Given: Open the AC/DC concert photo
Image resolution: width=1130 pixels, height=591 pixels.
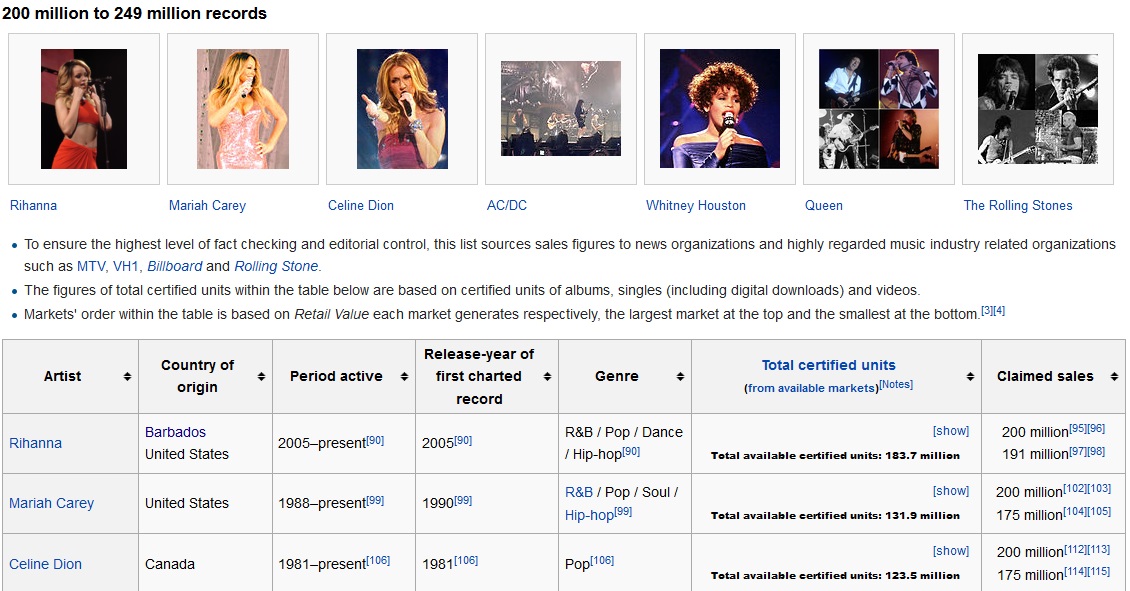Looking at the screenshot, I should [561, 109].
